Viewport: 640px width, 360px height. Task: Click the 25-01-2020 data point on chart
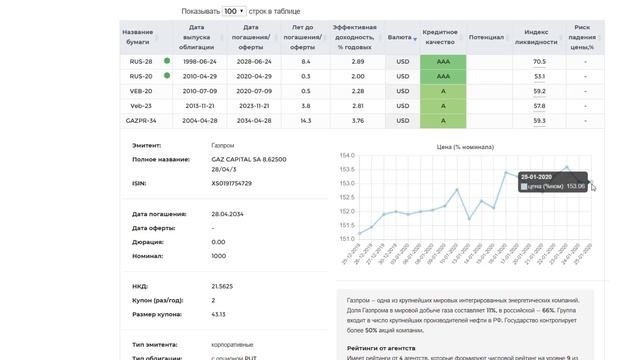click(x=591, y=182)
